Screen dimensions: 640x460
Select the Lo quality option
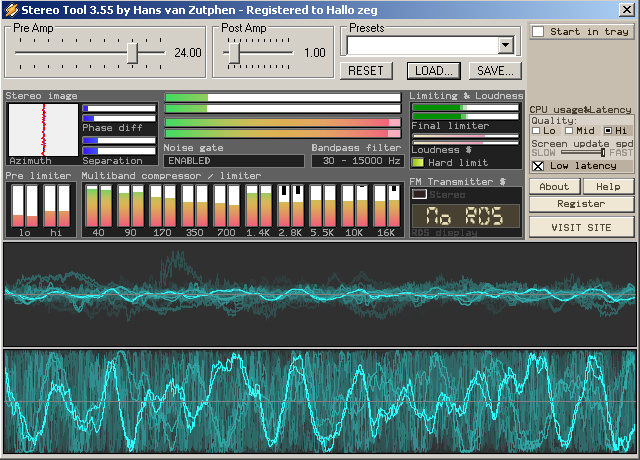(x=538, y=131)
